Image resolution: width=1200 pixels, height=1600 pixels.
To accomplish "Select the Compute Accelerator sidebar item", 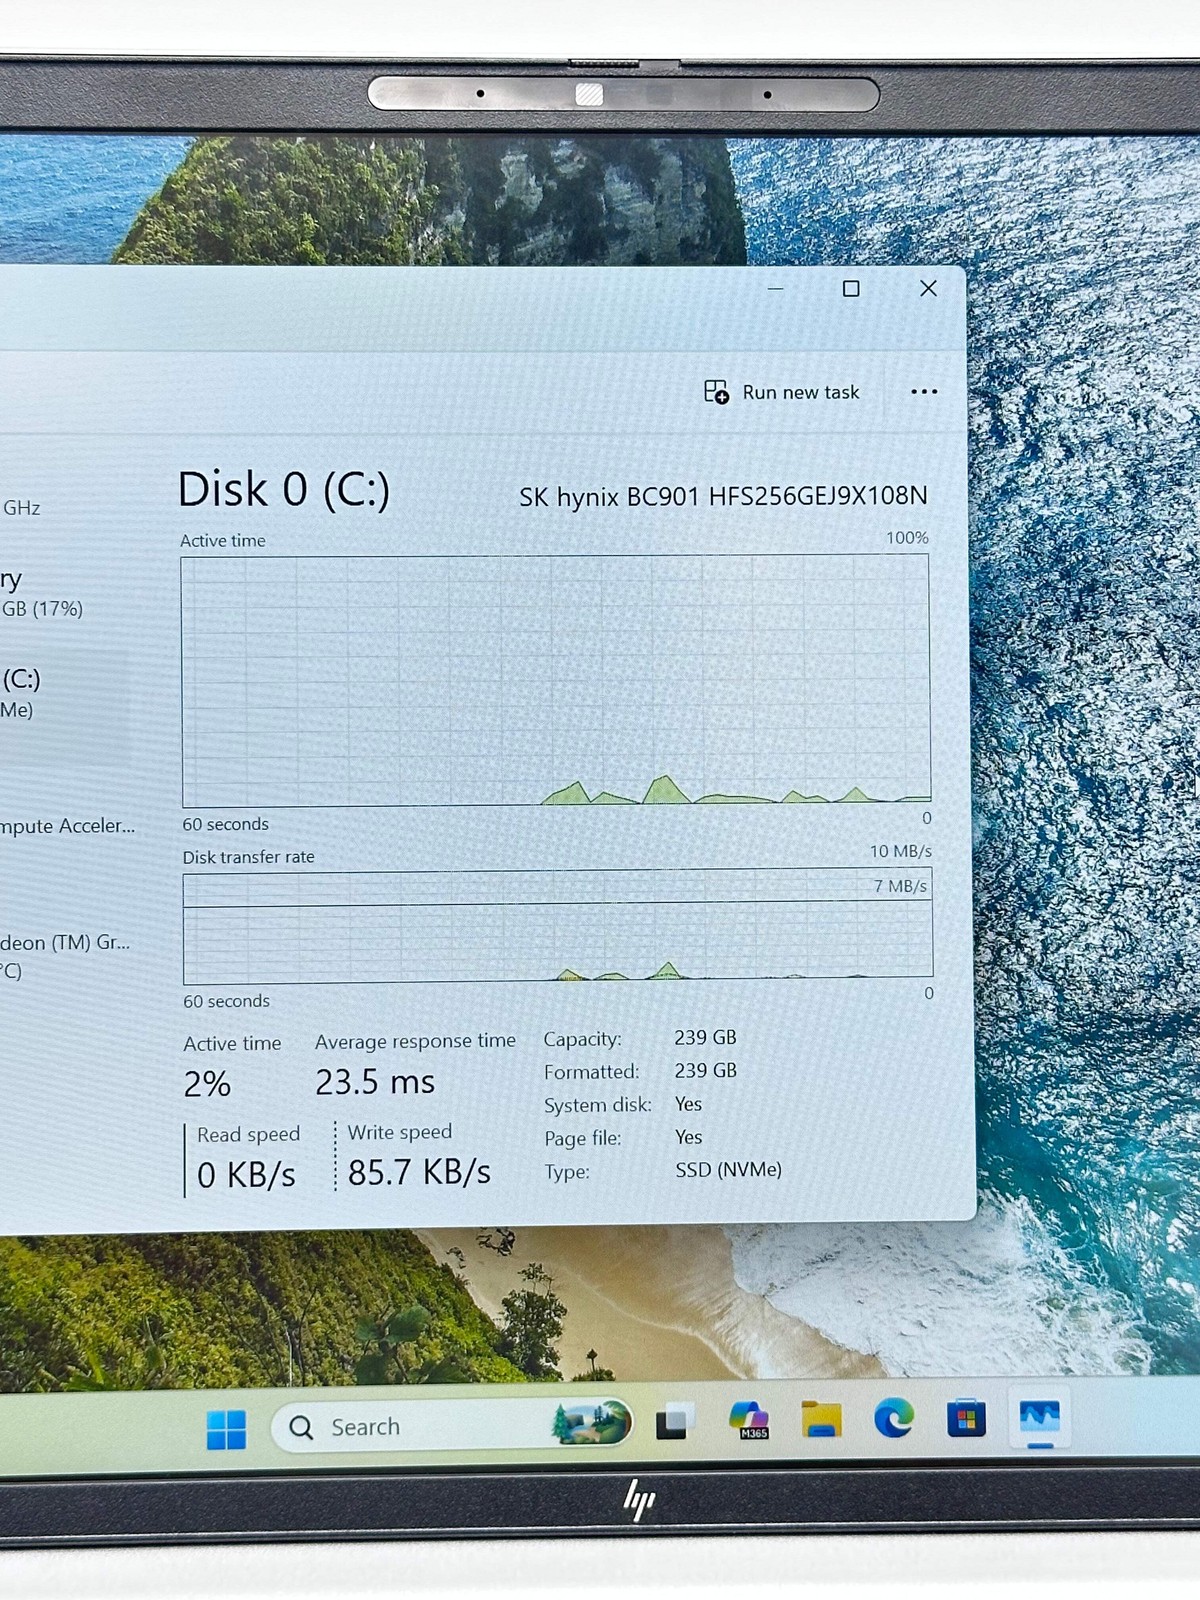I will pyautogui.click(x=67, y=826).
